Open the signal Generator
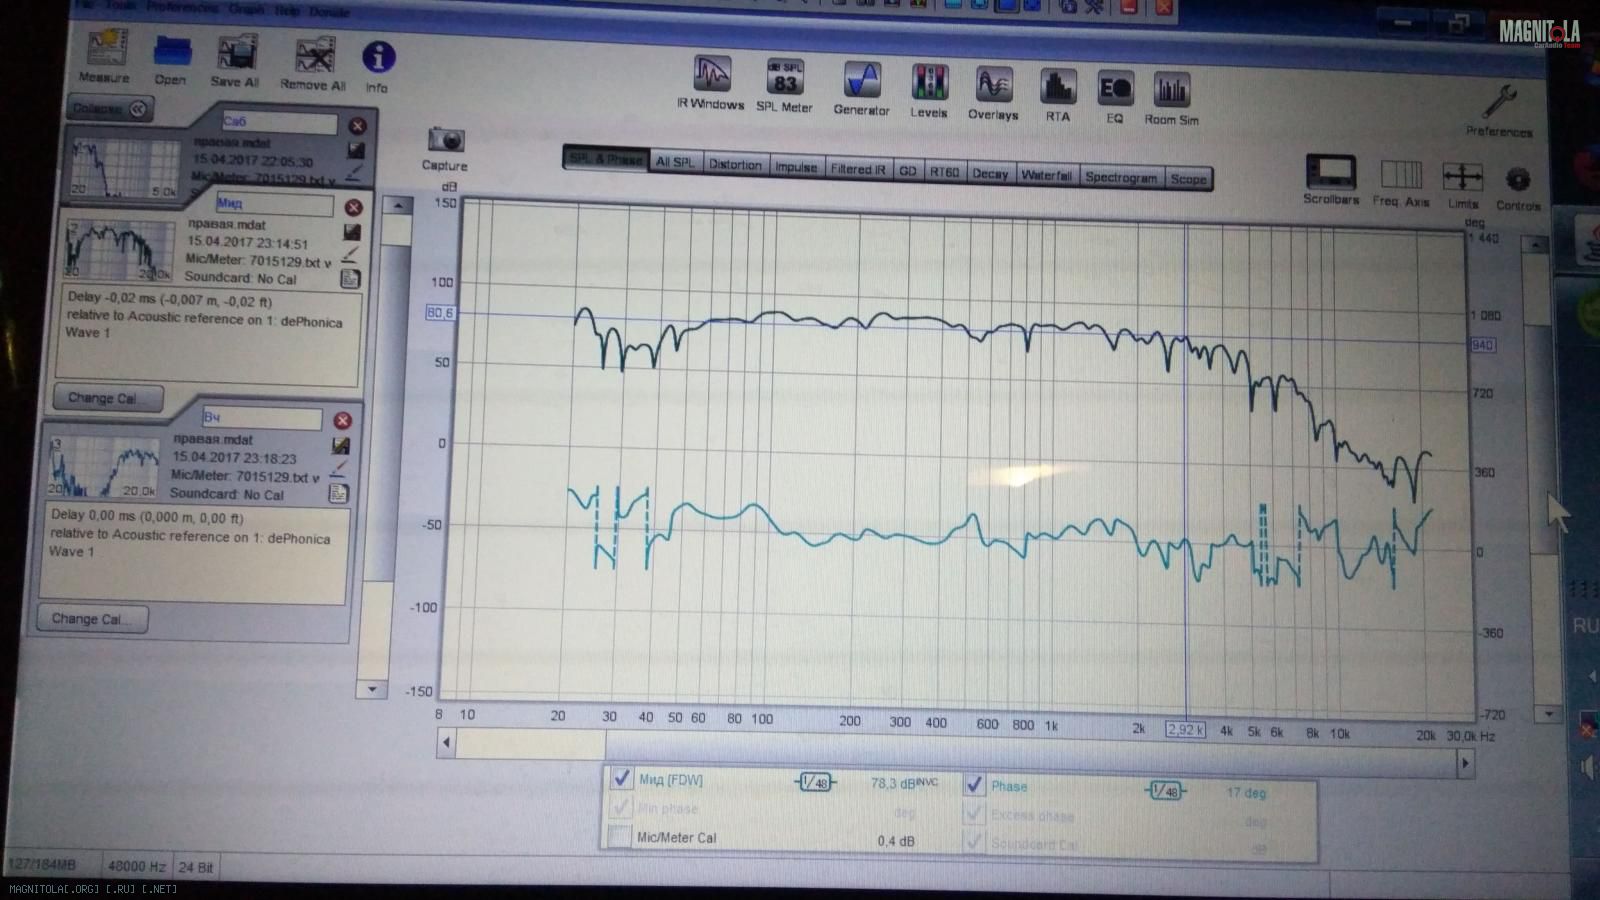Image resolution: width=1600 pixels, height=900 pixels. (x=861, y=89)
